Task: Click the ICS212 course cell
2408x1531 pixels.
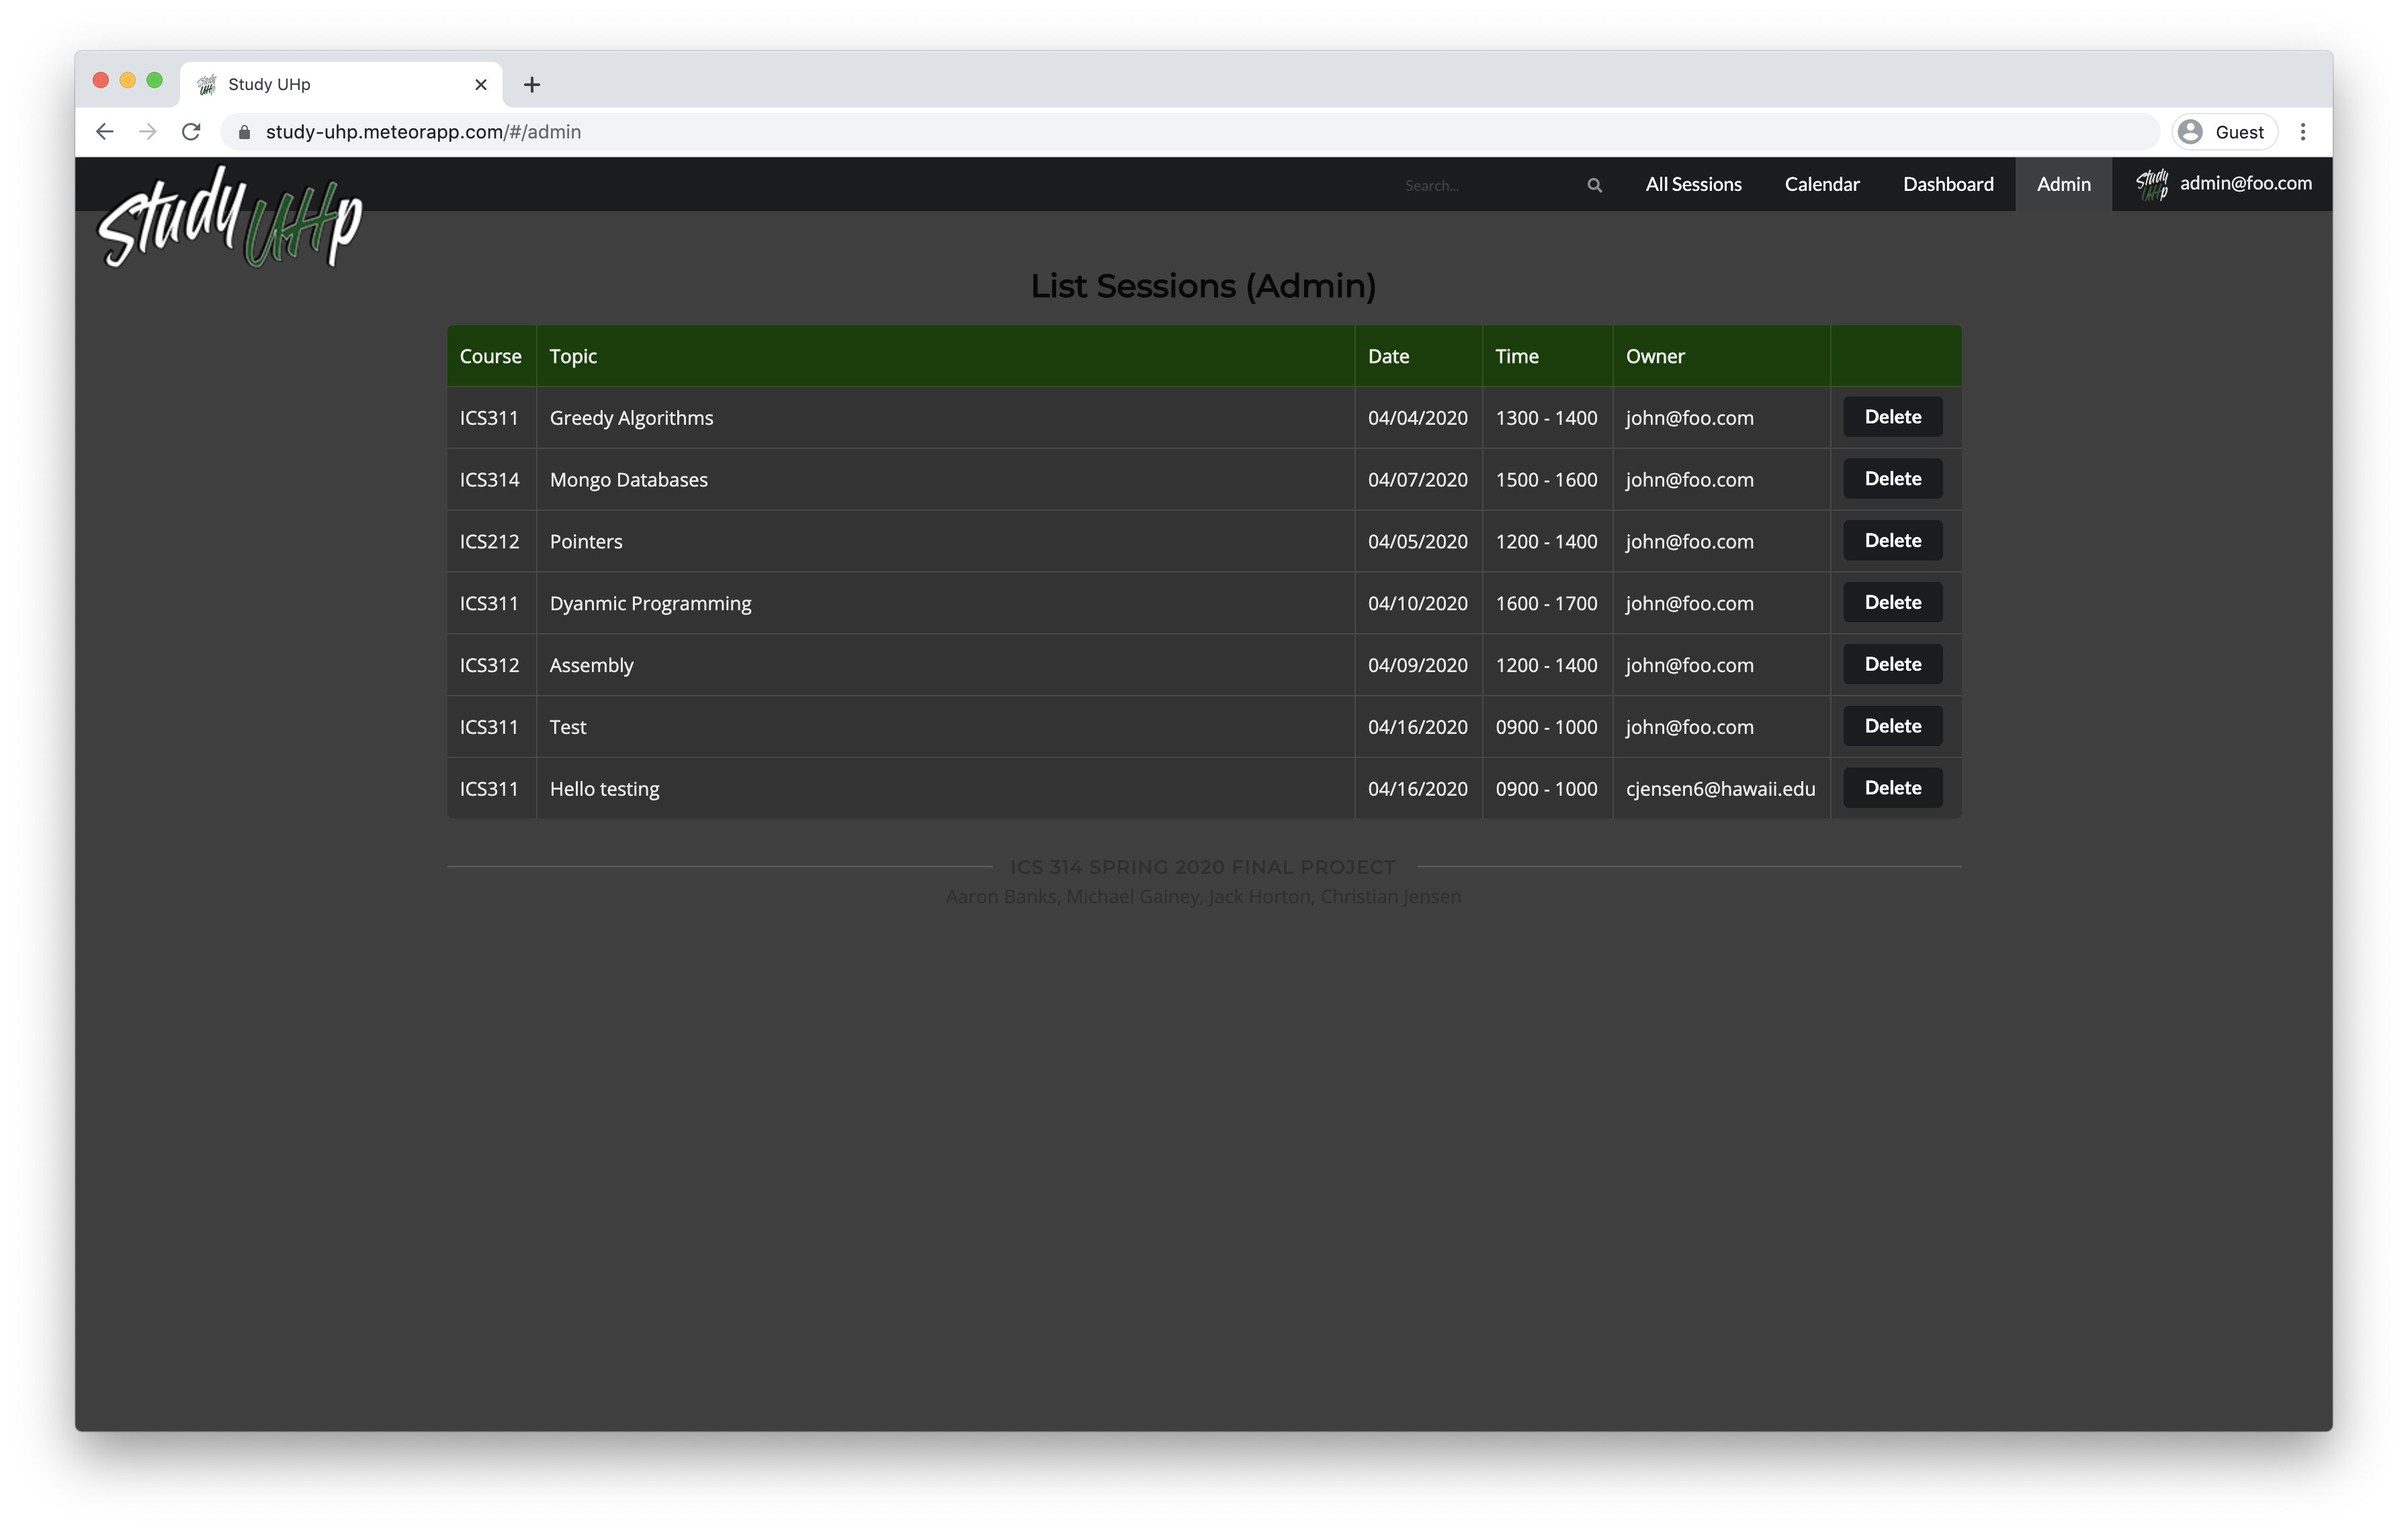Action: tap(491, 542)
